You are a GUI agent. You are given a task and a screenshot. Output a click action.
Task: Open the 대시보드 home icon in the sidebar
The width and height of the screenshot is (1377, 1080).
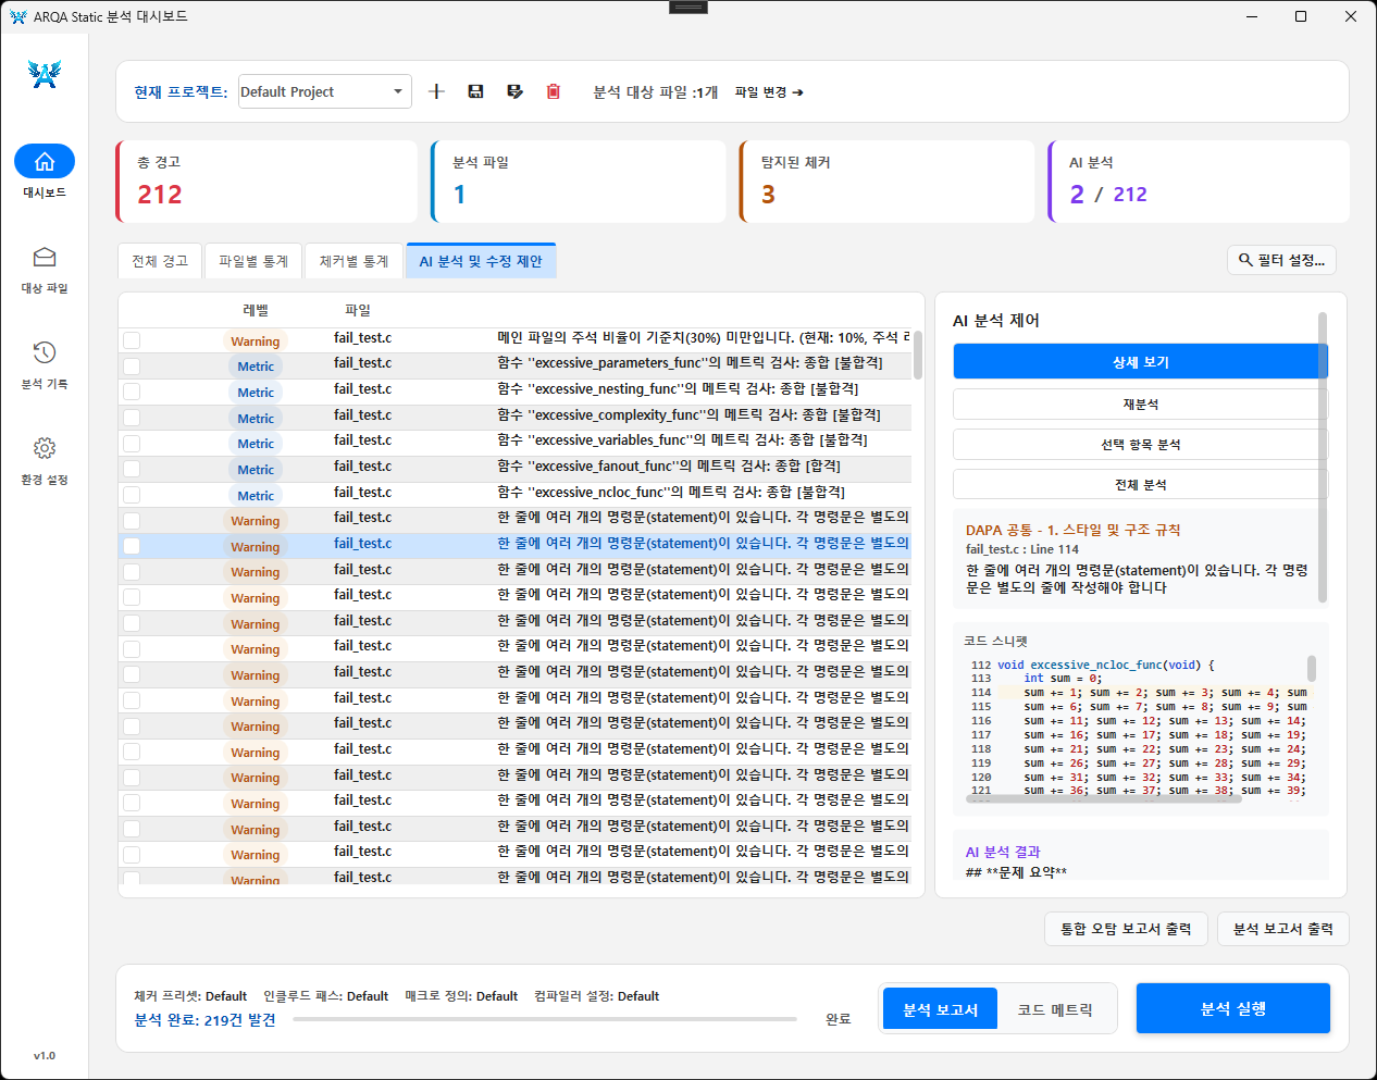44,162
